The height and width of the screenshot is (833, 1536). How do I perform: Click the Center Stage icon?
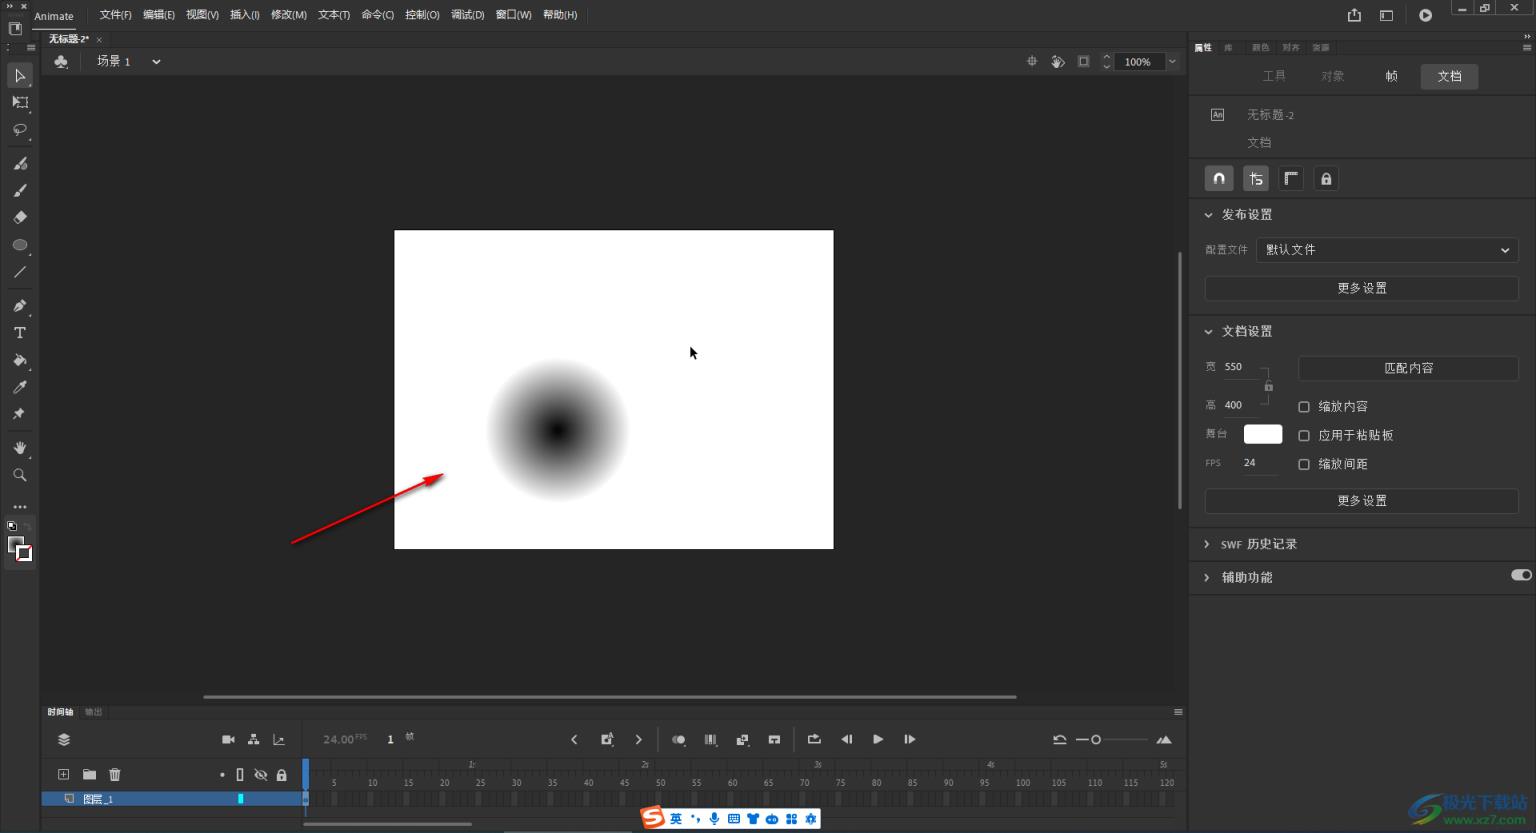(1032, 62)
